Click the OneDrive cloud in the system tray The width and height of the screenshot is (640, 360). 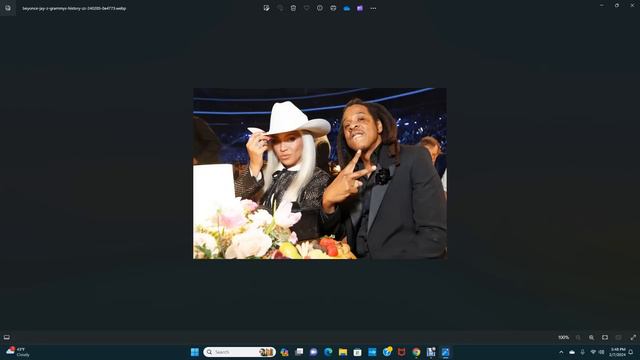click(x=572, y=352)
